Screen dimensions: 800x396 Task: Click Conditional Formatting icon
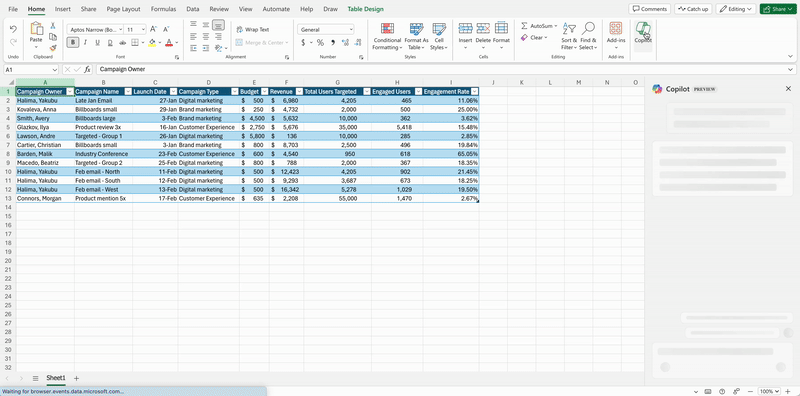point(387,29)
